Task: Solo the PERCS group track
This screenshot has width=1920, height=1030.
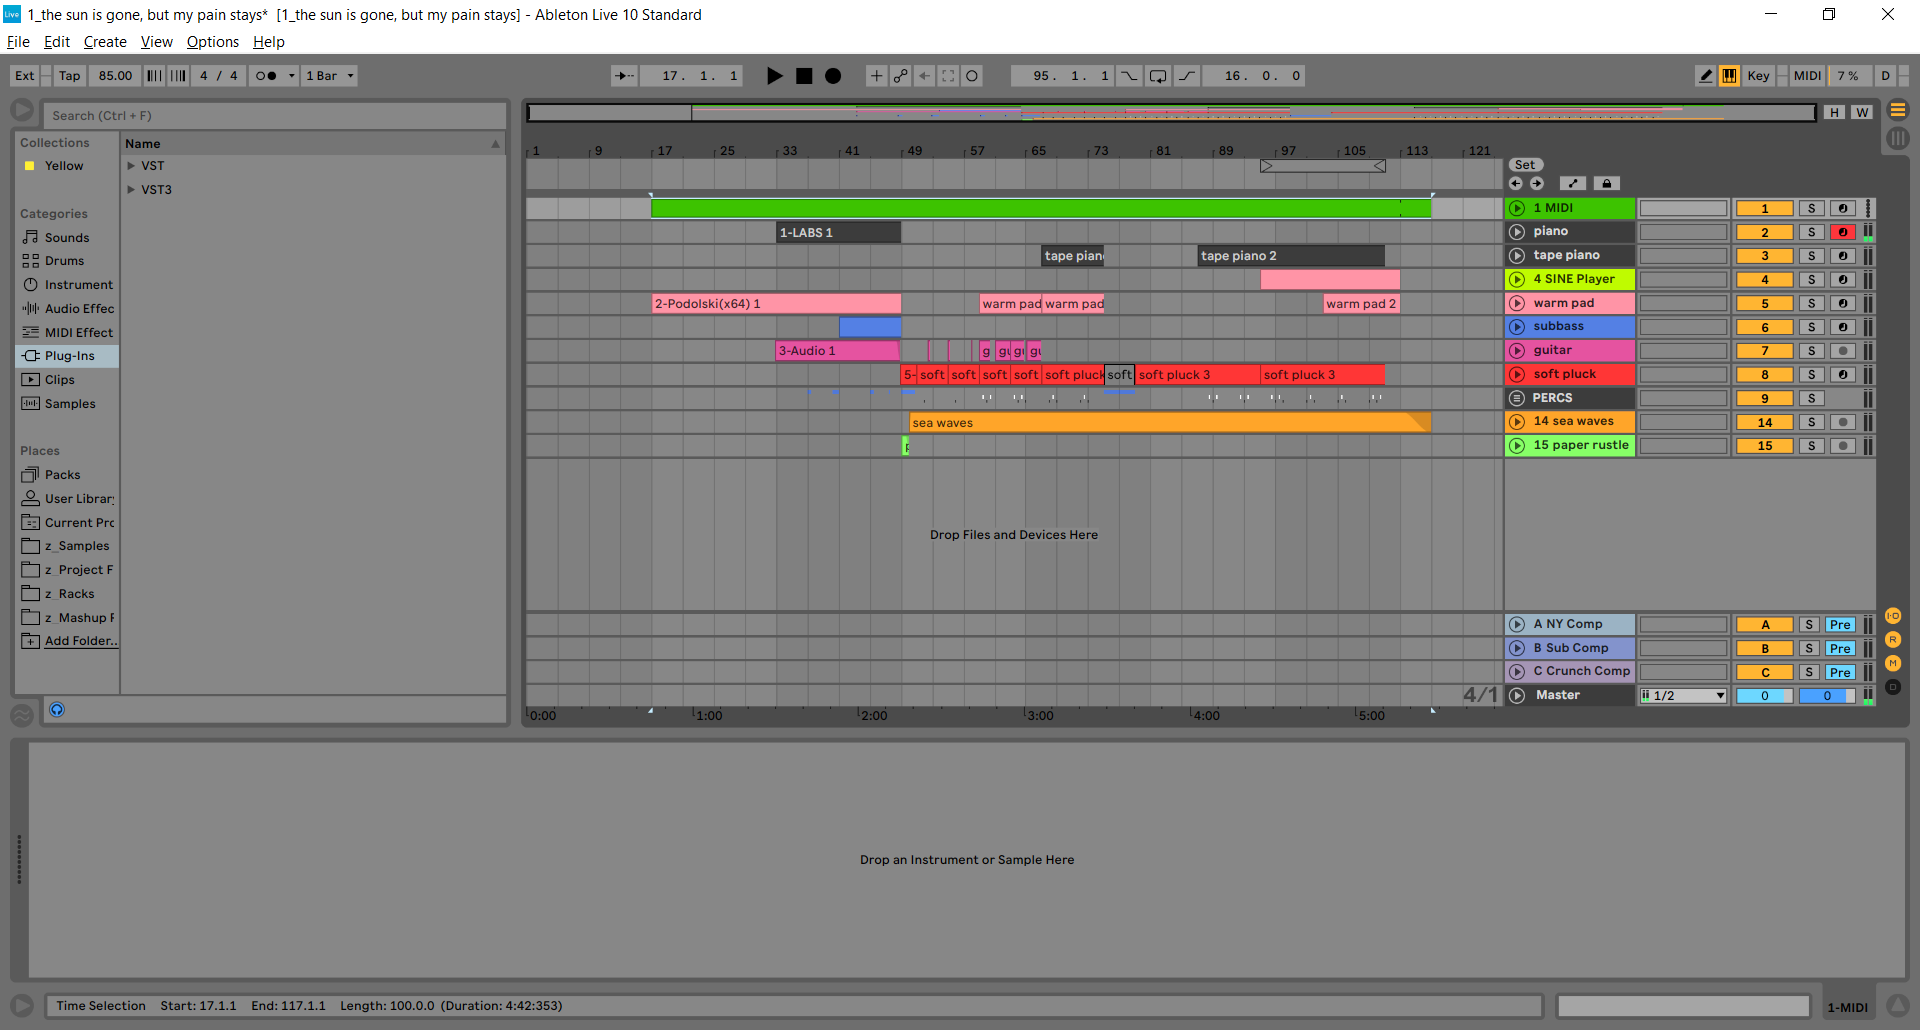Action: click(1811, 399)
